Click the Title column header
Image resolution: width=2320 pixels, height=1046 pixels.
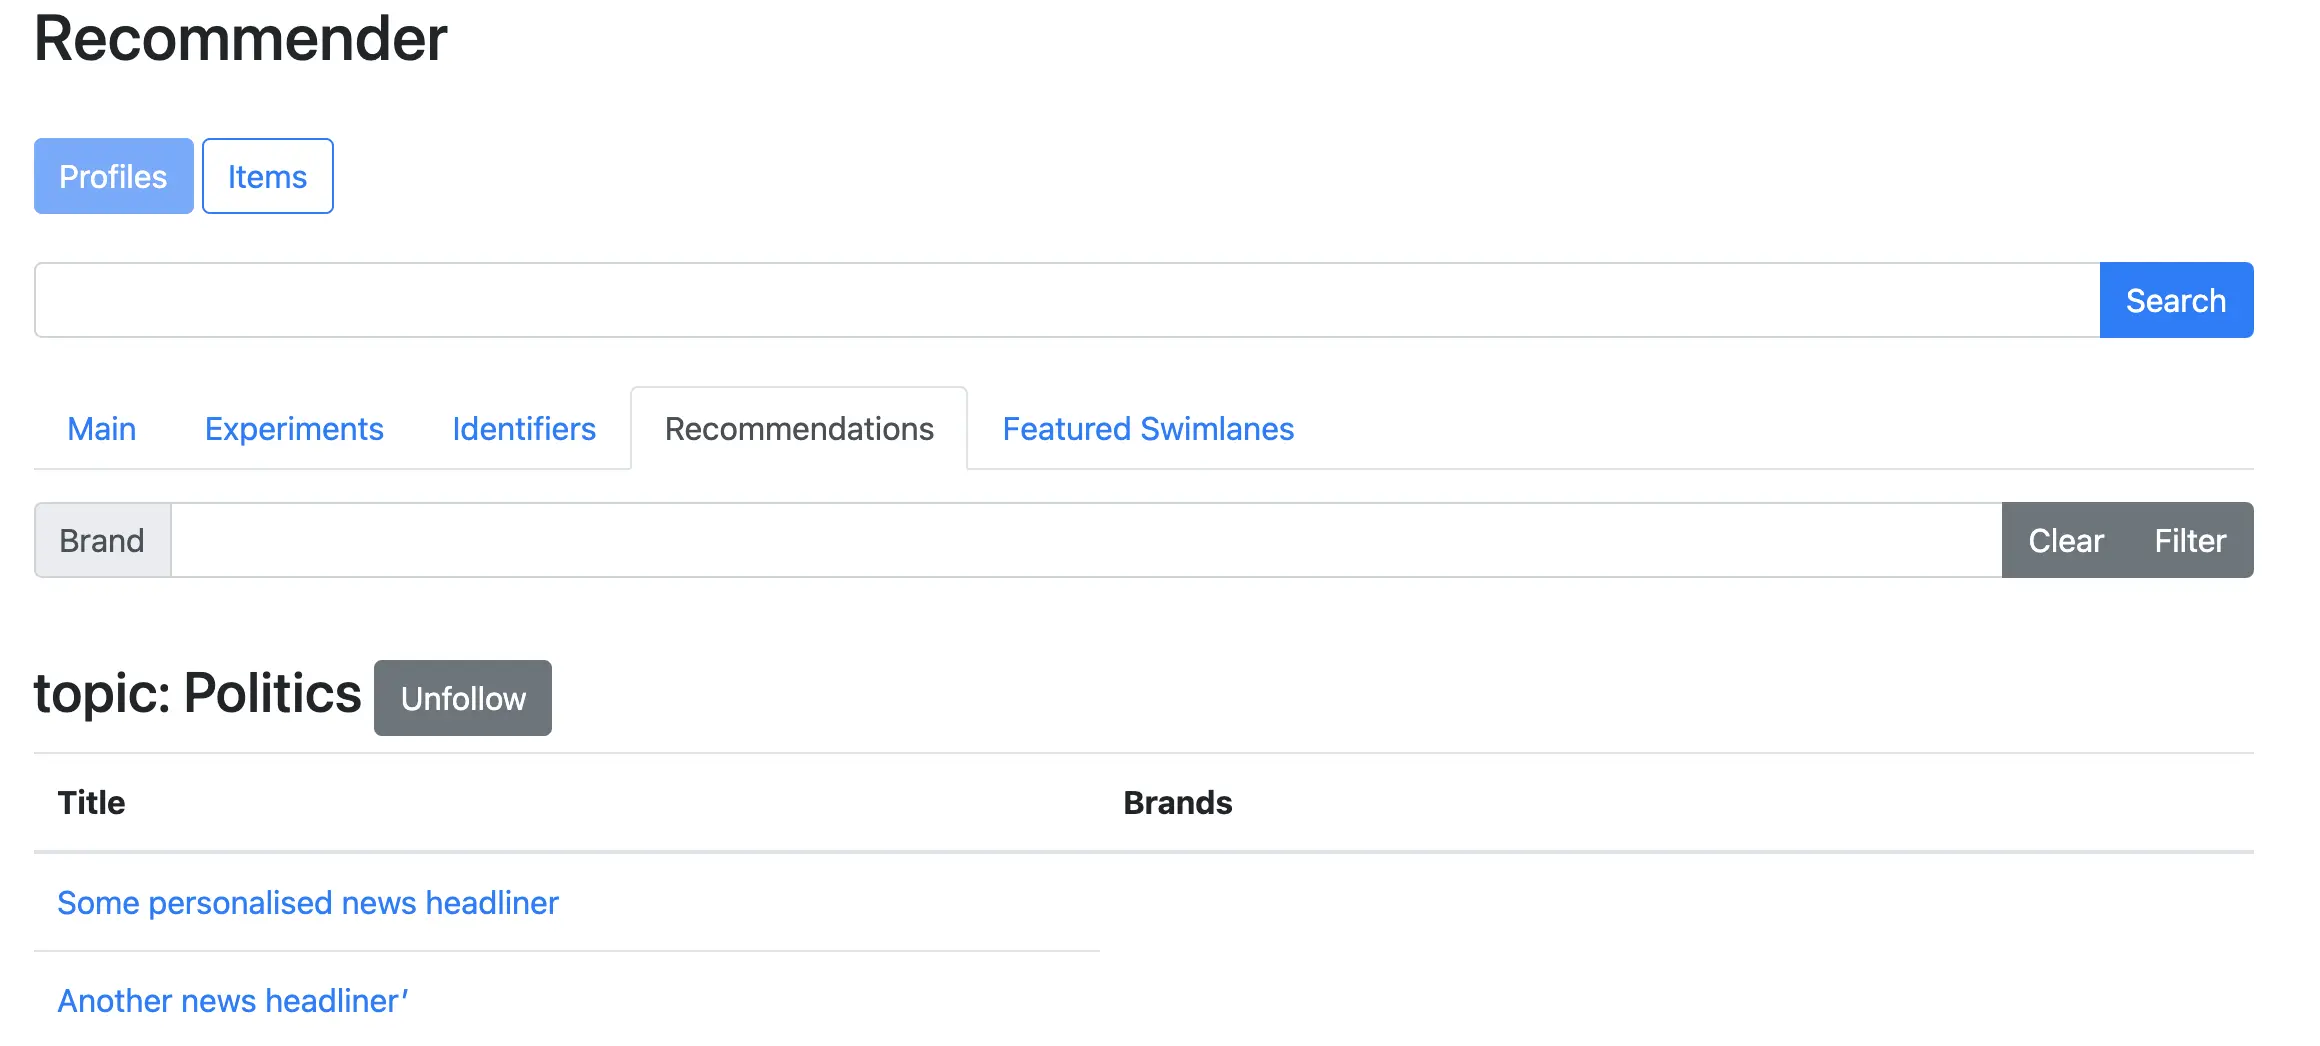point(91,803)
